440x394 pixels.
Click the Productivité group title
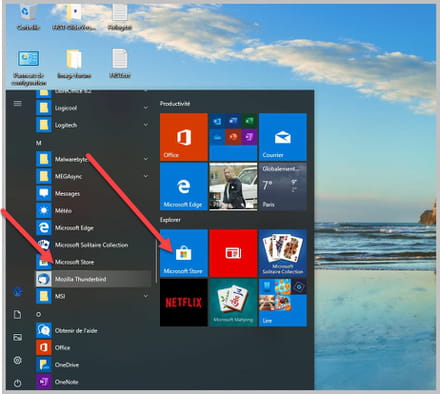click(175, 104)
